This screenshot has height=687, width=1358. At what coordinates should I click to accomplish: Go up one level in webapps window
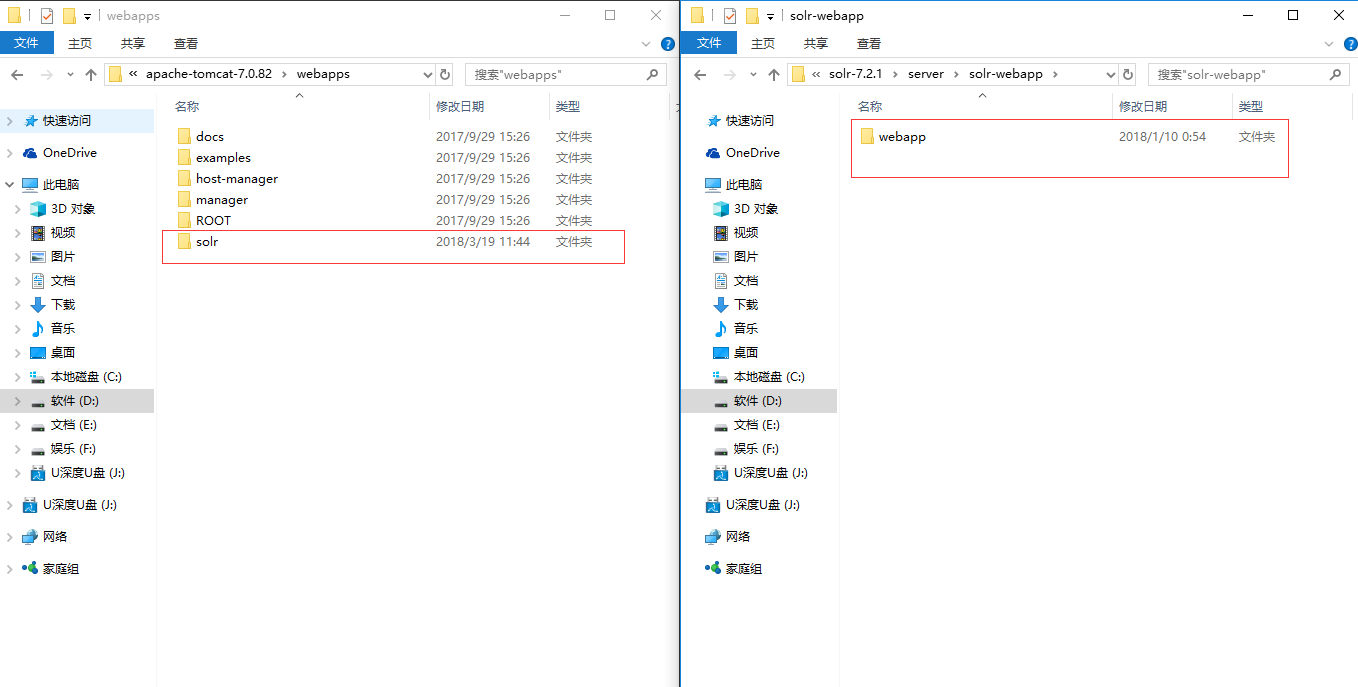(91, 75)
